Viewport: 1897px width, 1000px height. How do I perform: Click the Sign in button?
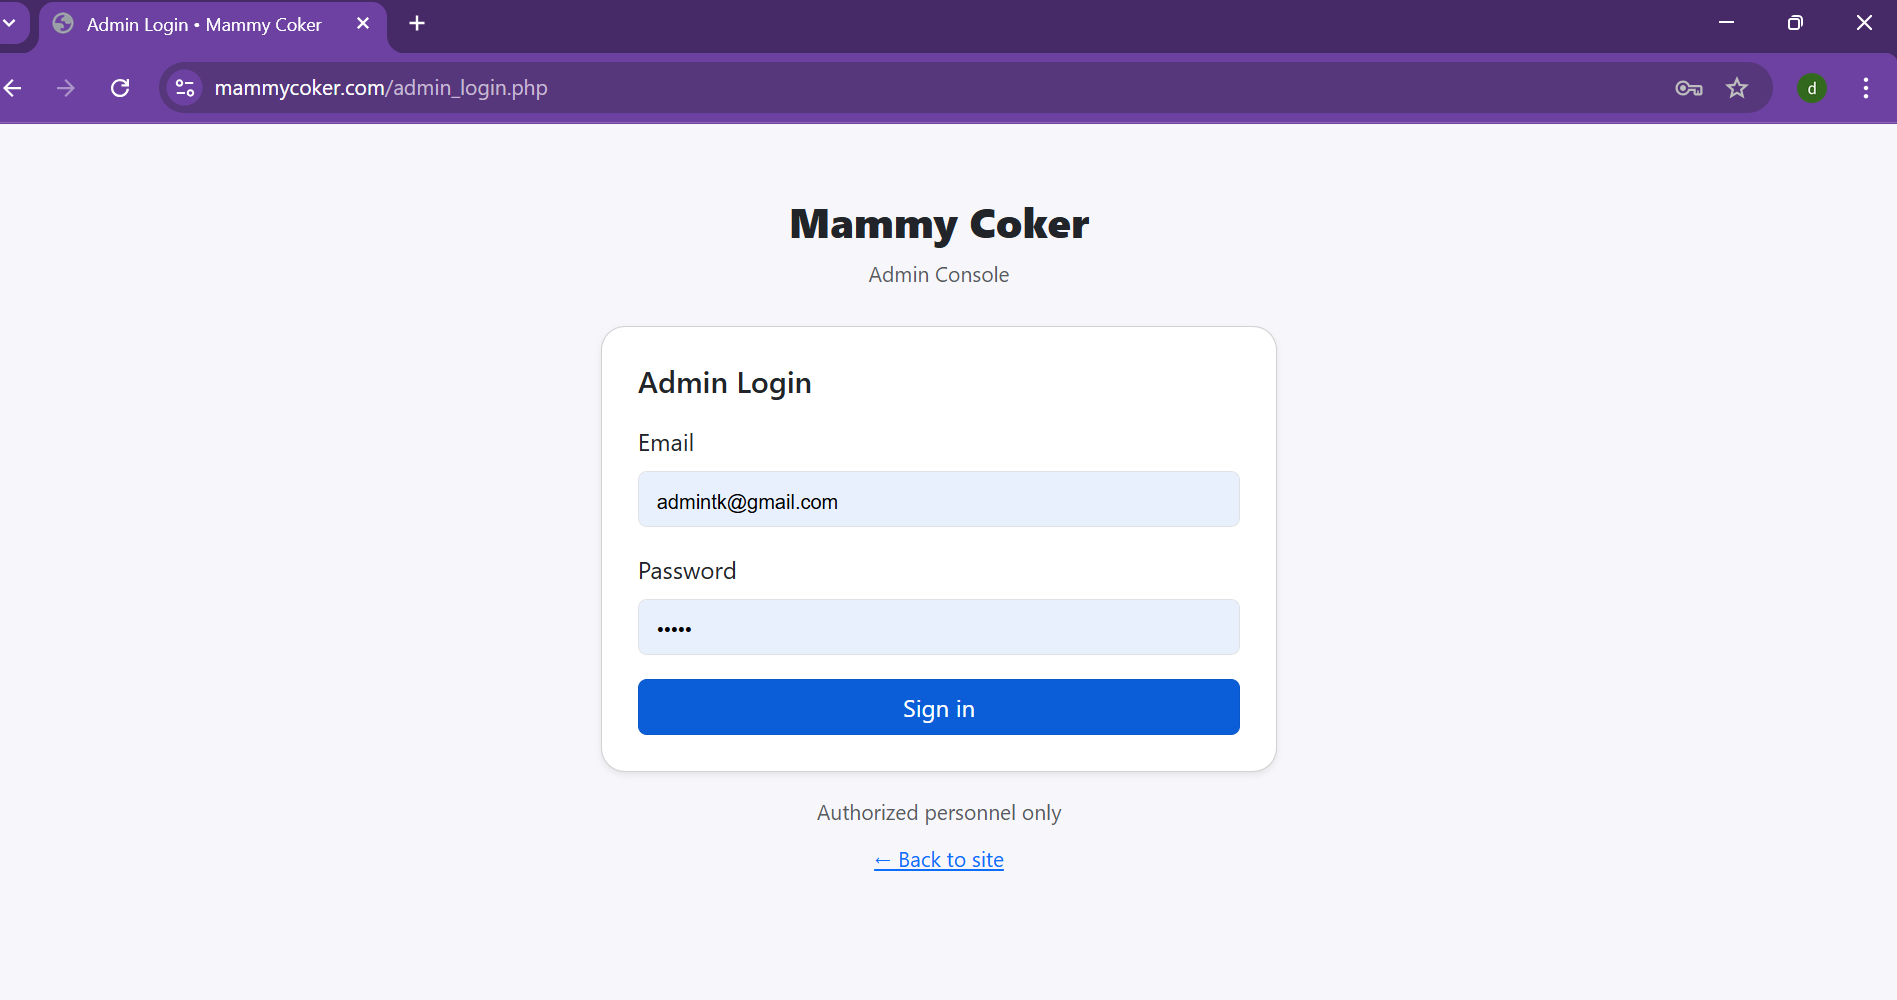(938, 707)
